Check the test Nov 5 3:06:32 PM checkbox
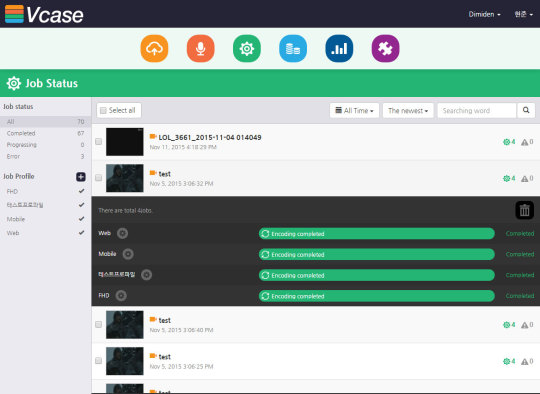The height and width of the screenshot is (394, 540). click(x=98, y=178)
